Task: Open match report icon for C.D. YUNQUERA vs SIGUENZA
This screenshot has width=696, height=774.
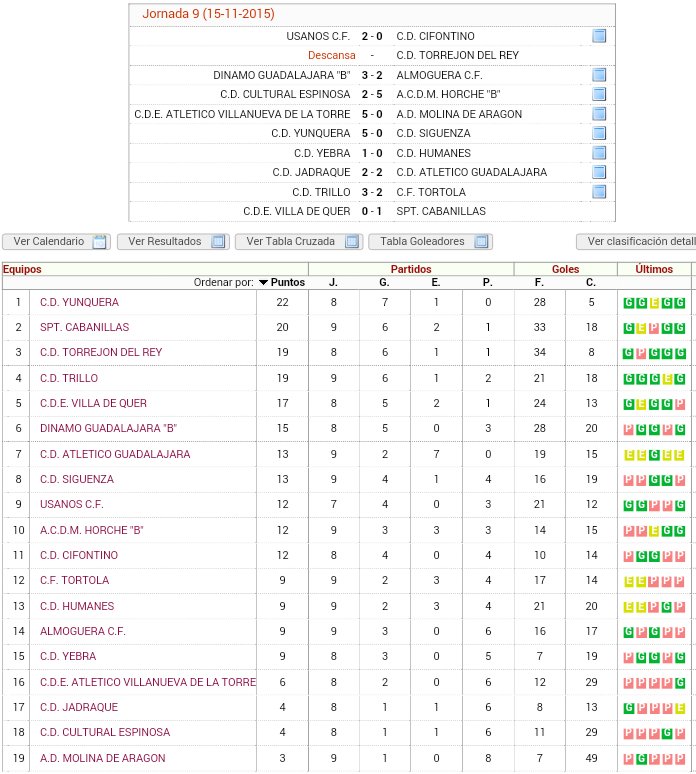Action: point(599,133)
